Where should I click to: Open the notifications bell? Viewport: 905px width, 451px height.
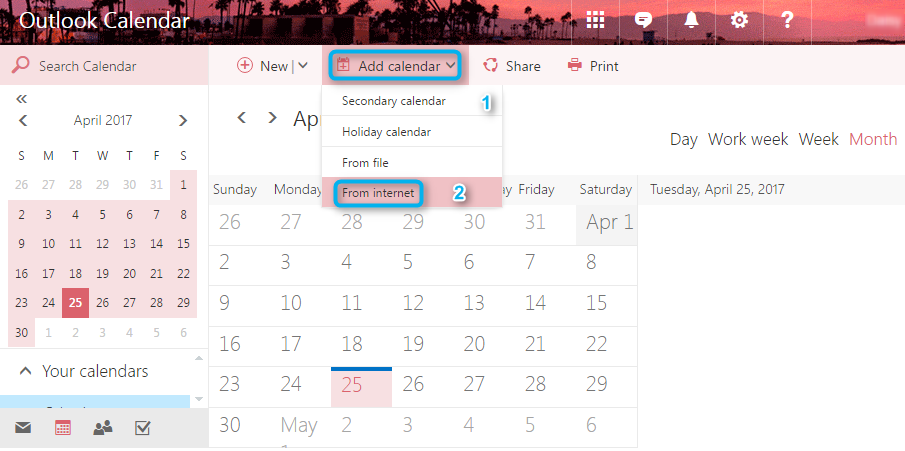click(691, 20)
